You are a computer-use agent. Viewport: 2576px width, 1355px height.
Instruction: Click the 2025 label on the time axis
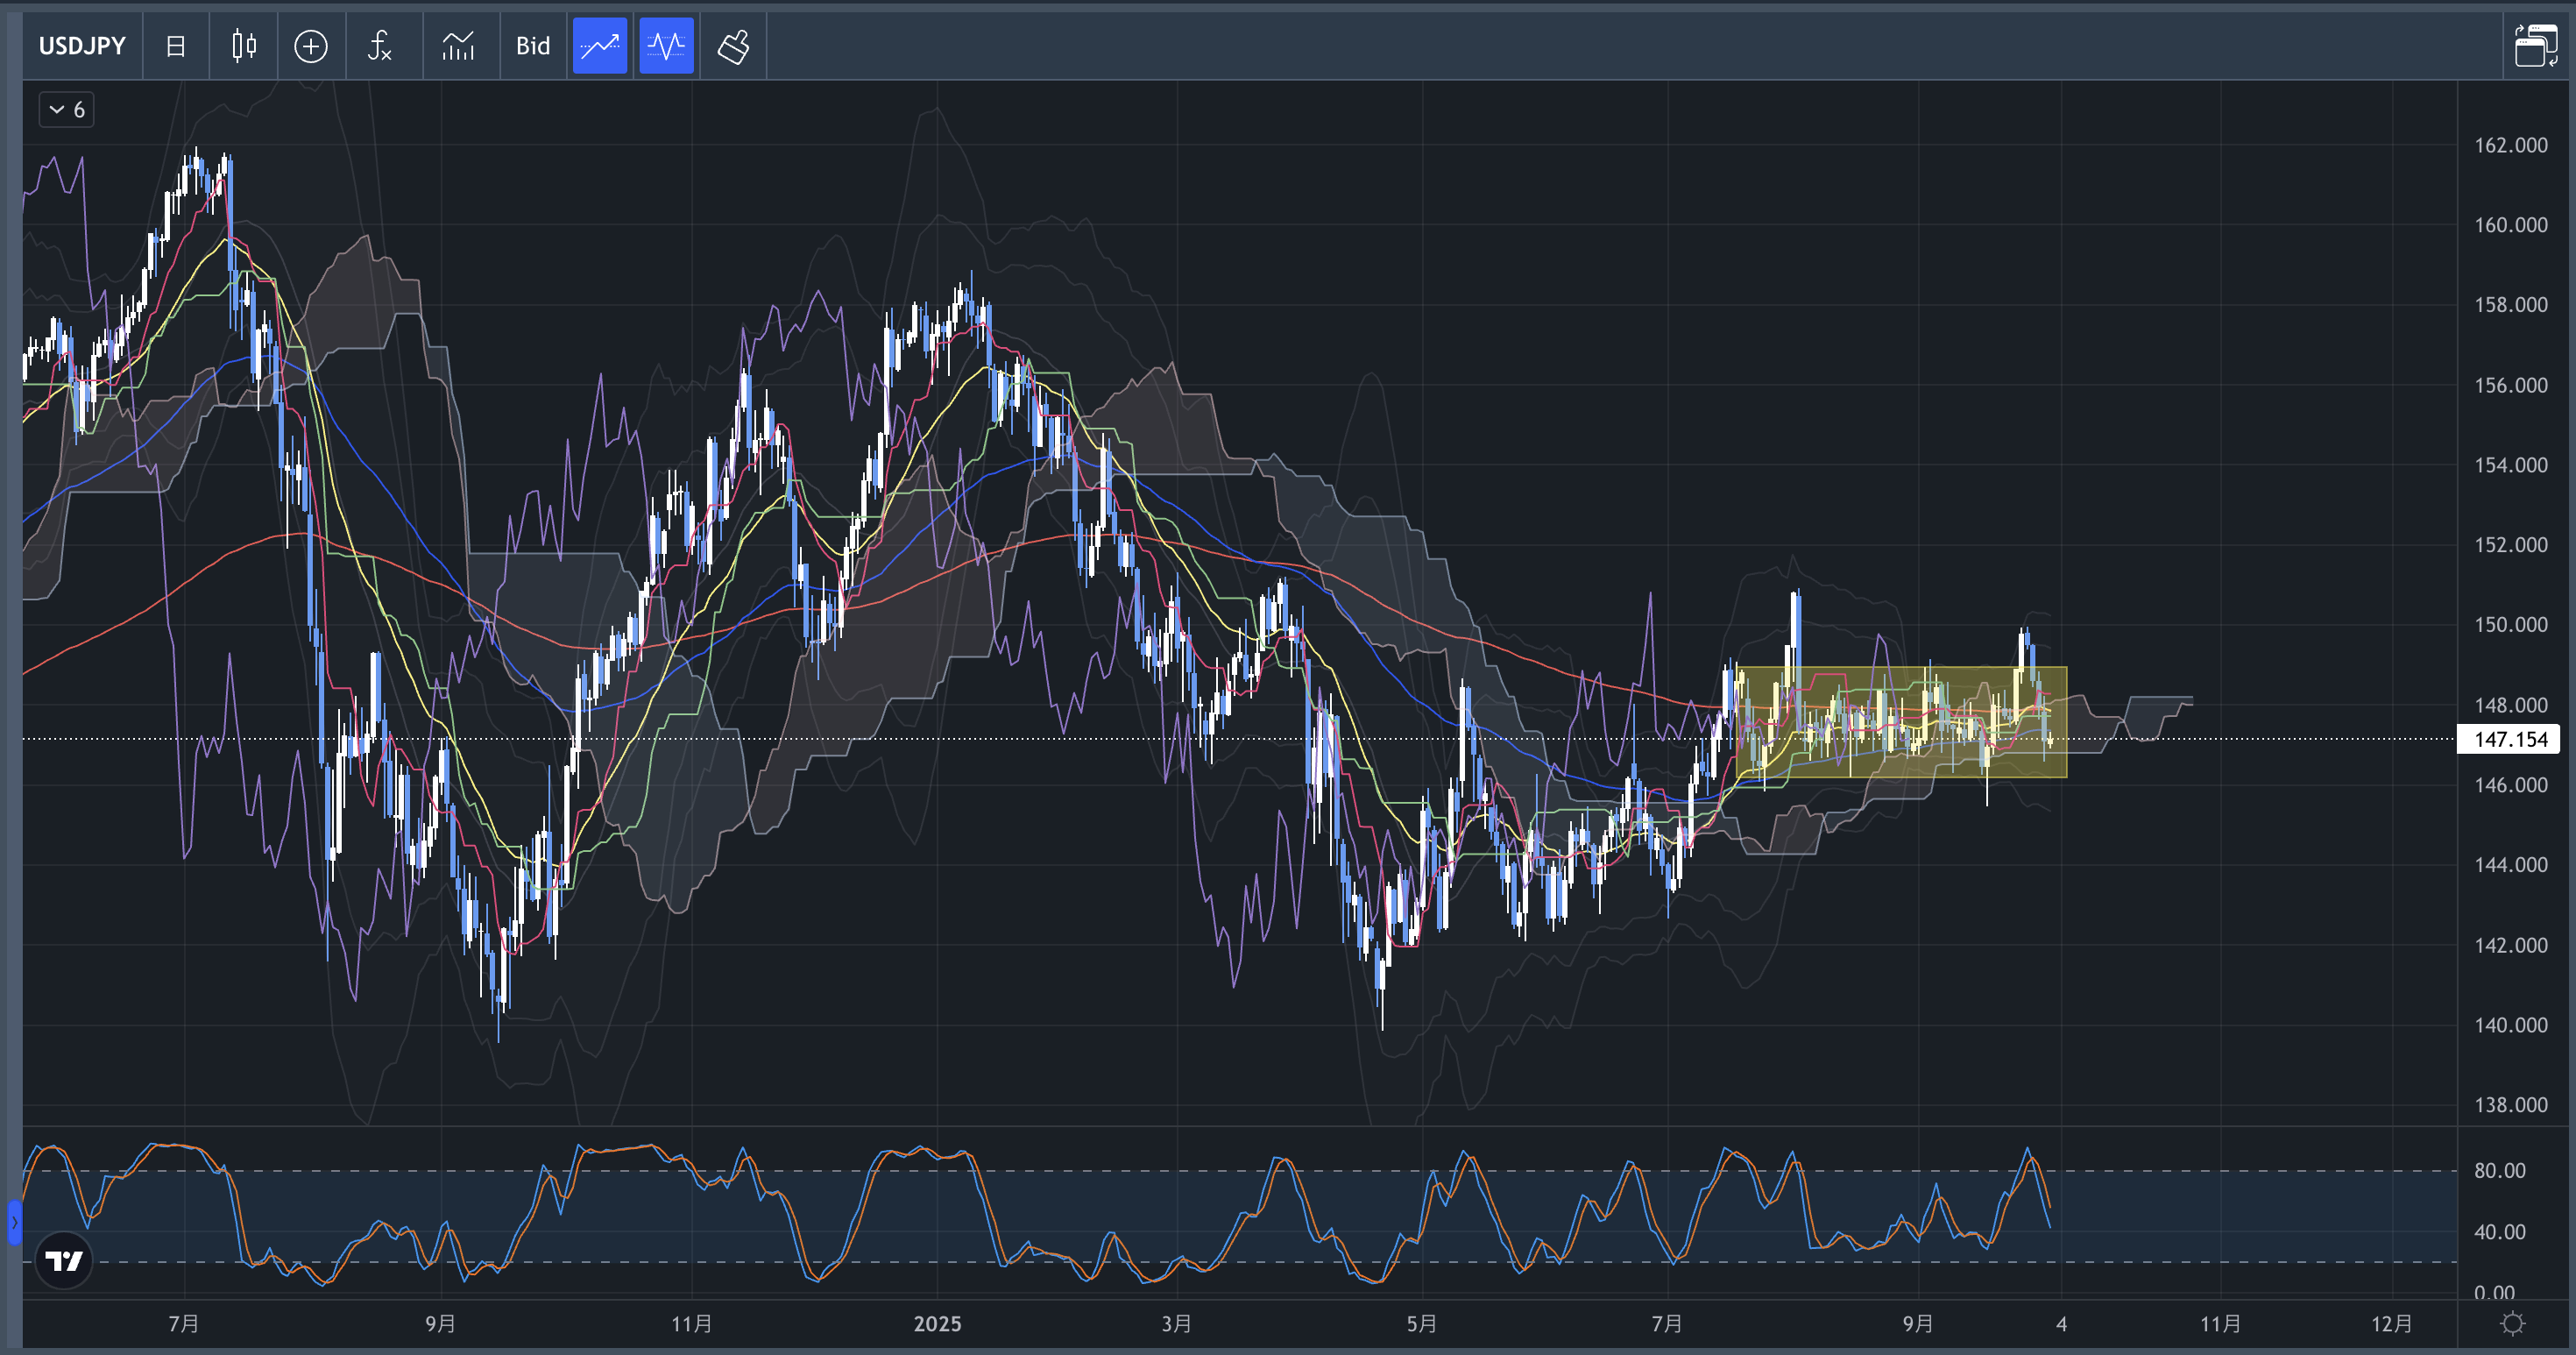click(x=937, y=1324)
